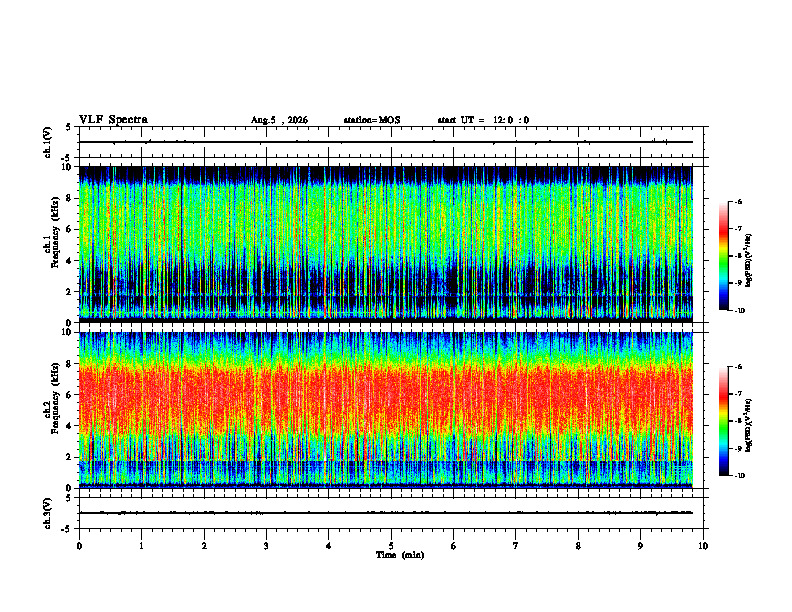Click the ch.1(V) axis "5" tick label
This screenshot has width=792, height=612.
(x=70, y=127)
